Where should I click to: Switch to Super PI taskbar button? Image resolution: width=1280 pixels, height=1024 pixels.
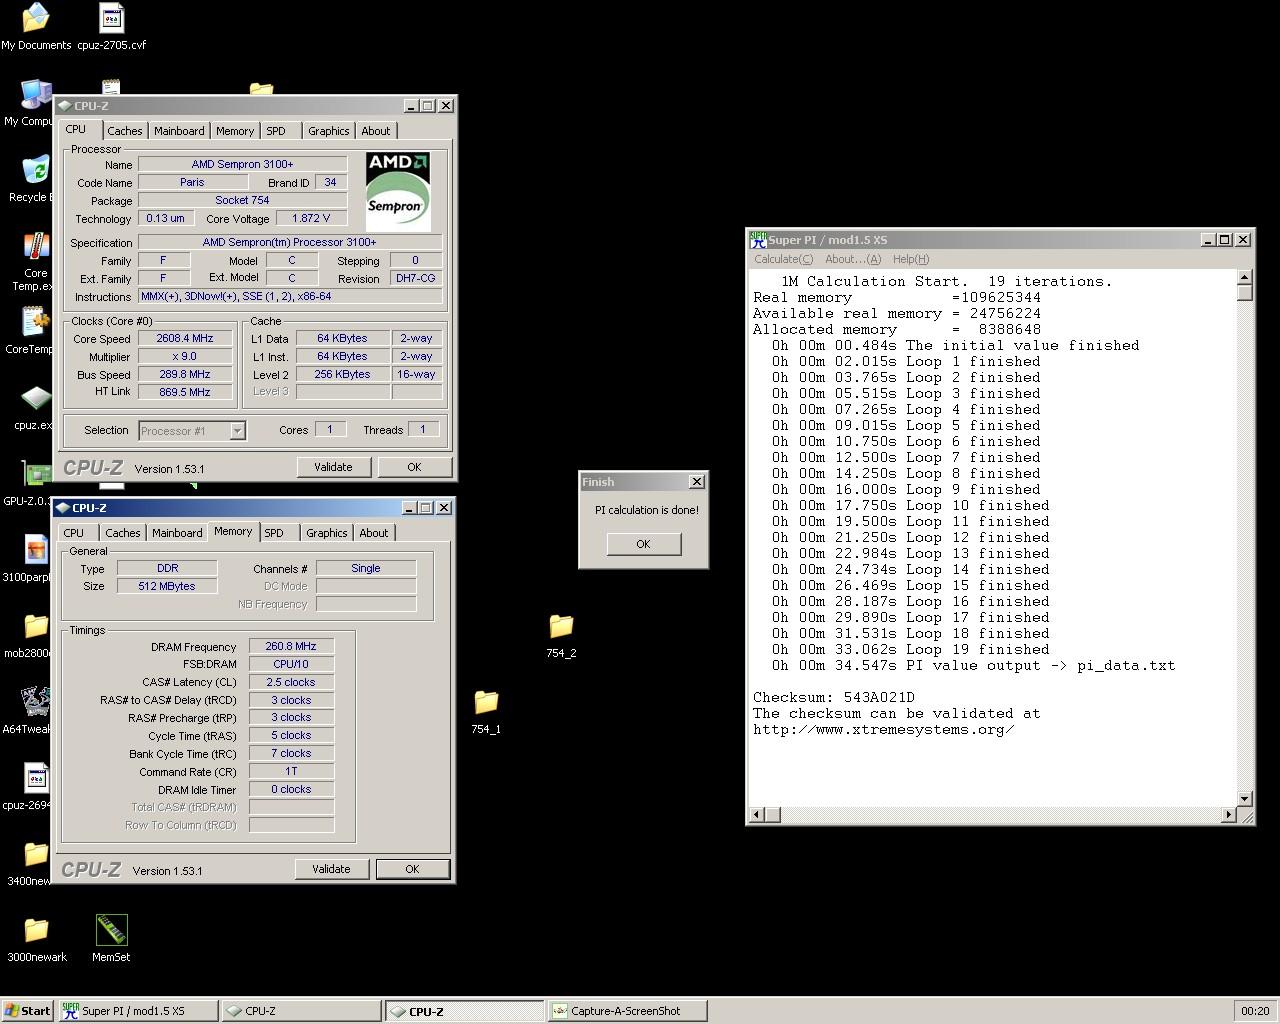(138, 1011)
